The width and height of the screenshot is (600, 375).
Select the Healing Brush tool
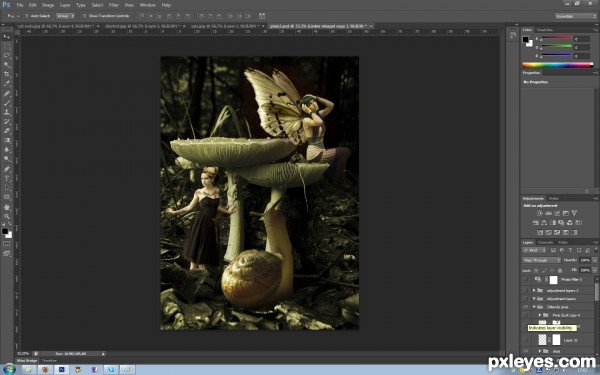[7, 93]
